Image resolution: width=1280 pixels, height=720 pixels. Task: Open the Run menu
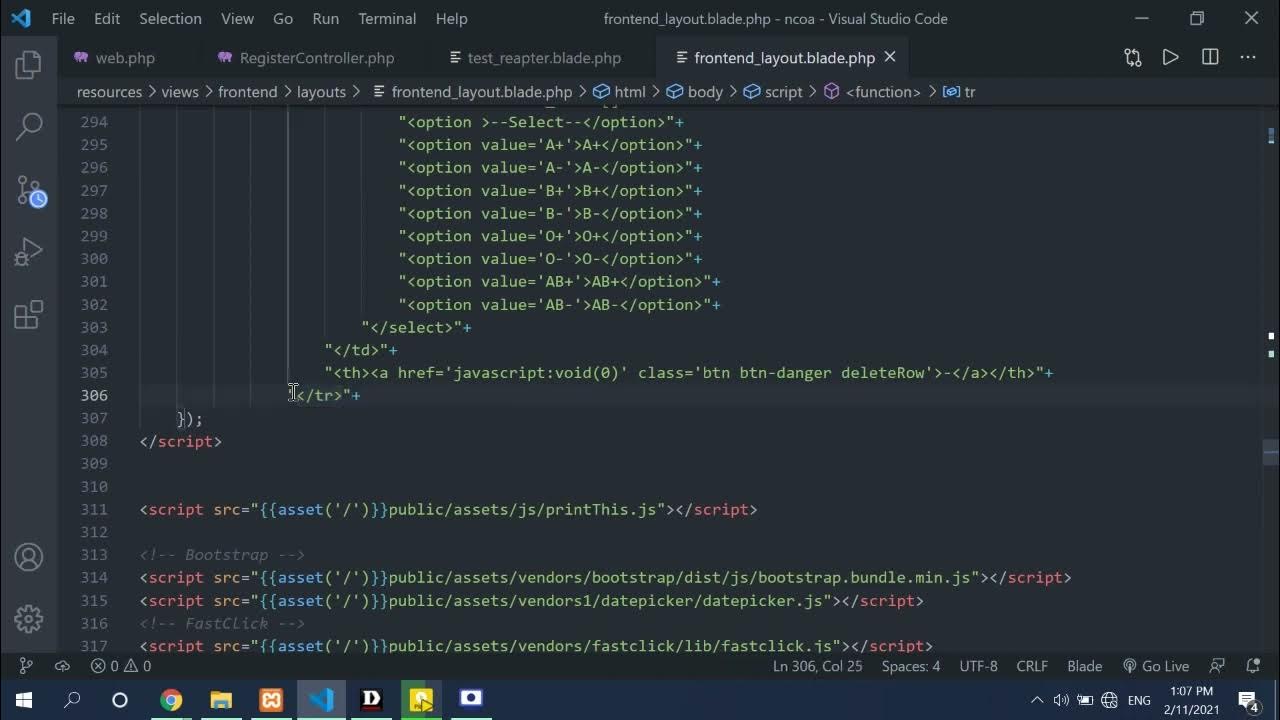(x=325, y=18)
